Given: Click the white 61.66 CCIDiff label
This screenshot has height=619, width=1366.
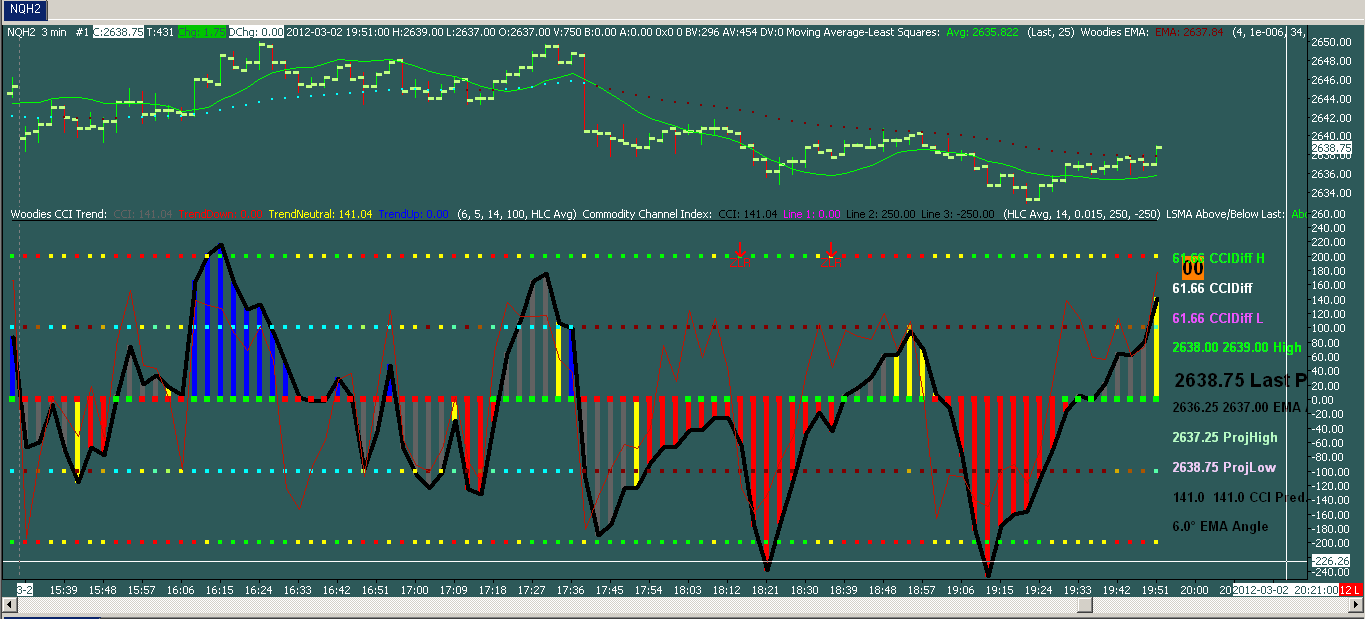Looking at the screenshot, I should [1212, 288].
